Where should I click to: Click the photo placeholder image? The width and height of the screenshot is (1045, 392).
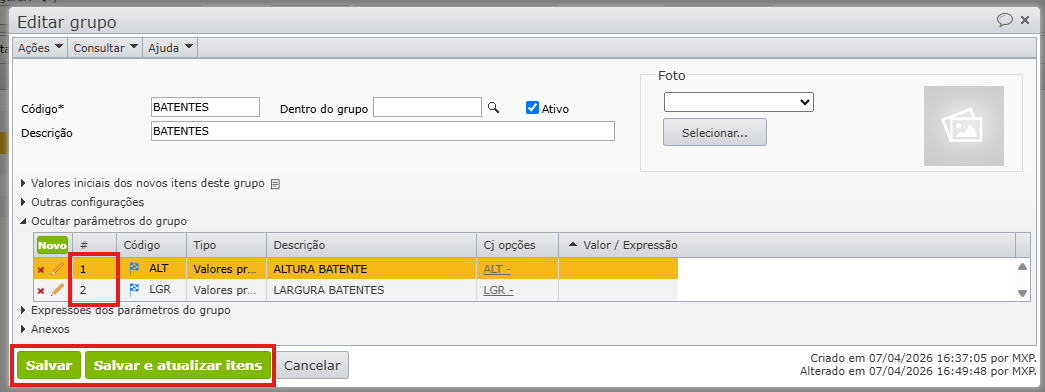(x=963, y=126)
